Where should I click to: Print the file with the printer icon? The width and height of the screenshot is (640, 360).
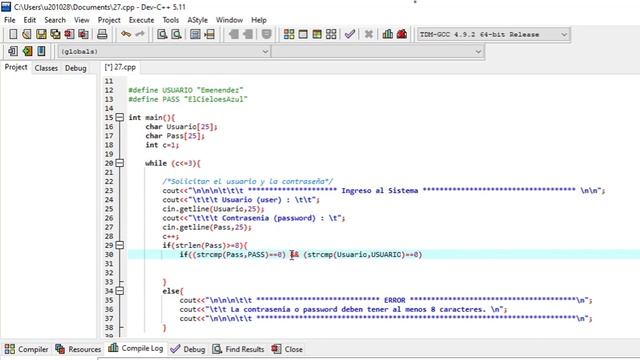(x=102, y=34)
